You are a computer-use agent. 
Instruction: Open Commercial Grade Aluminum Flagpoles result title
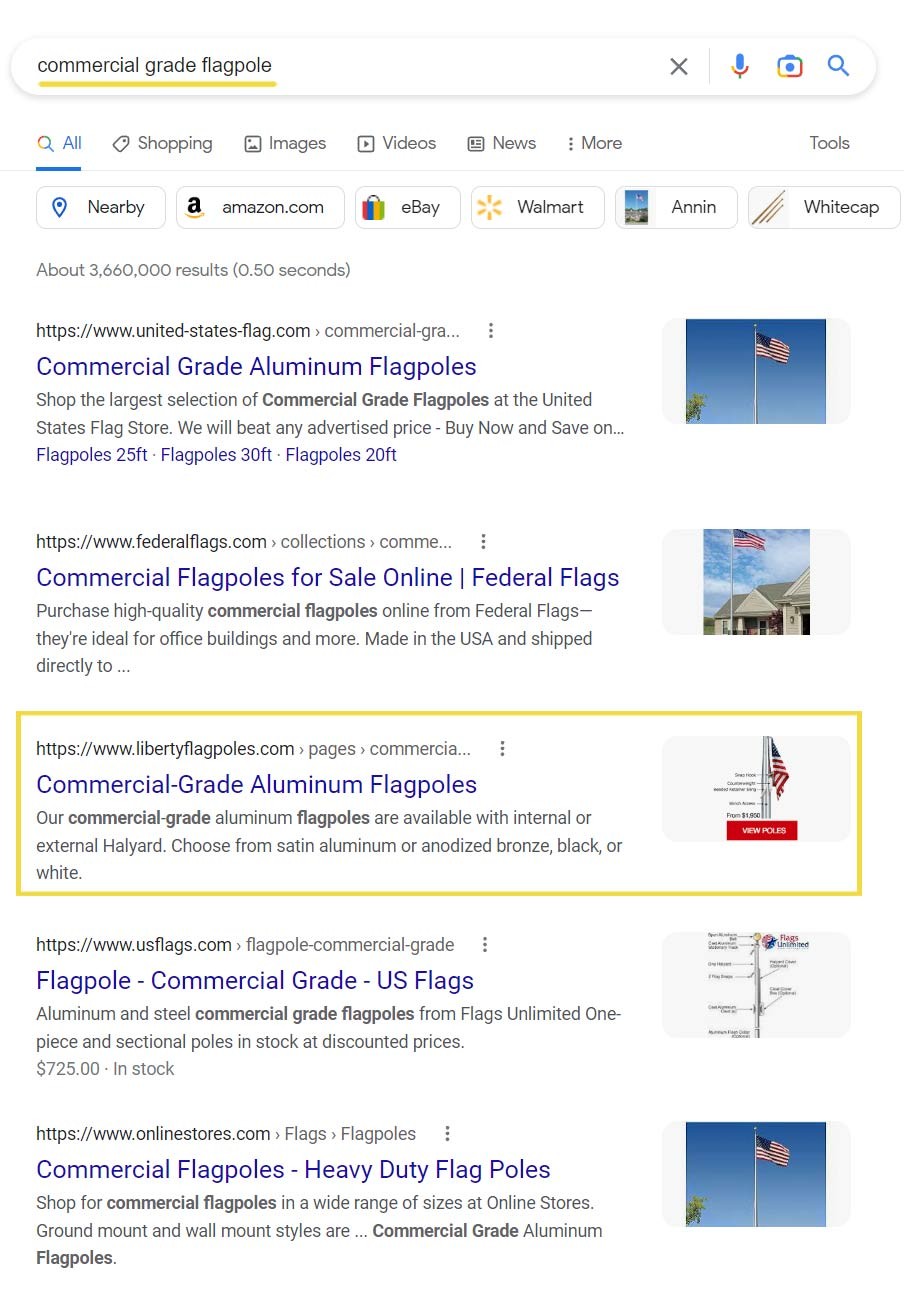(x=256, y=366)
